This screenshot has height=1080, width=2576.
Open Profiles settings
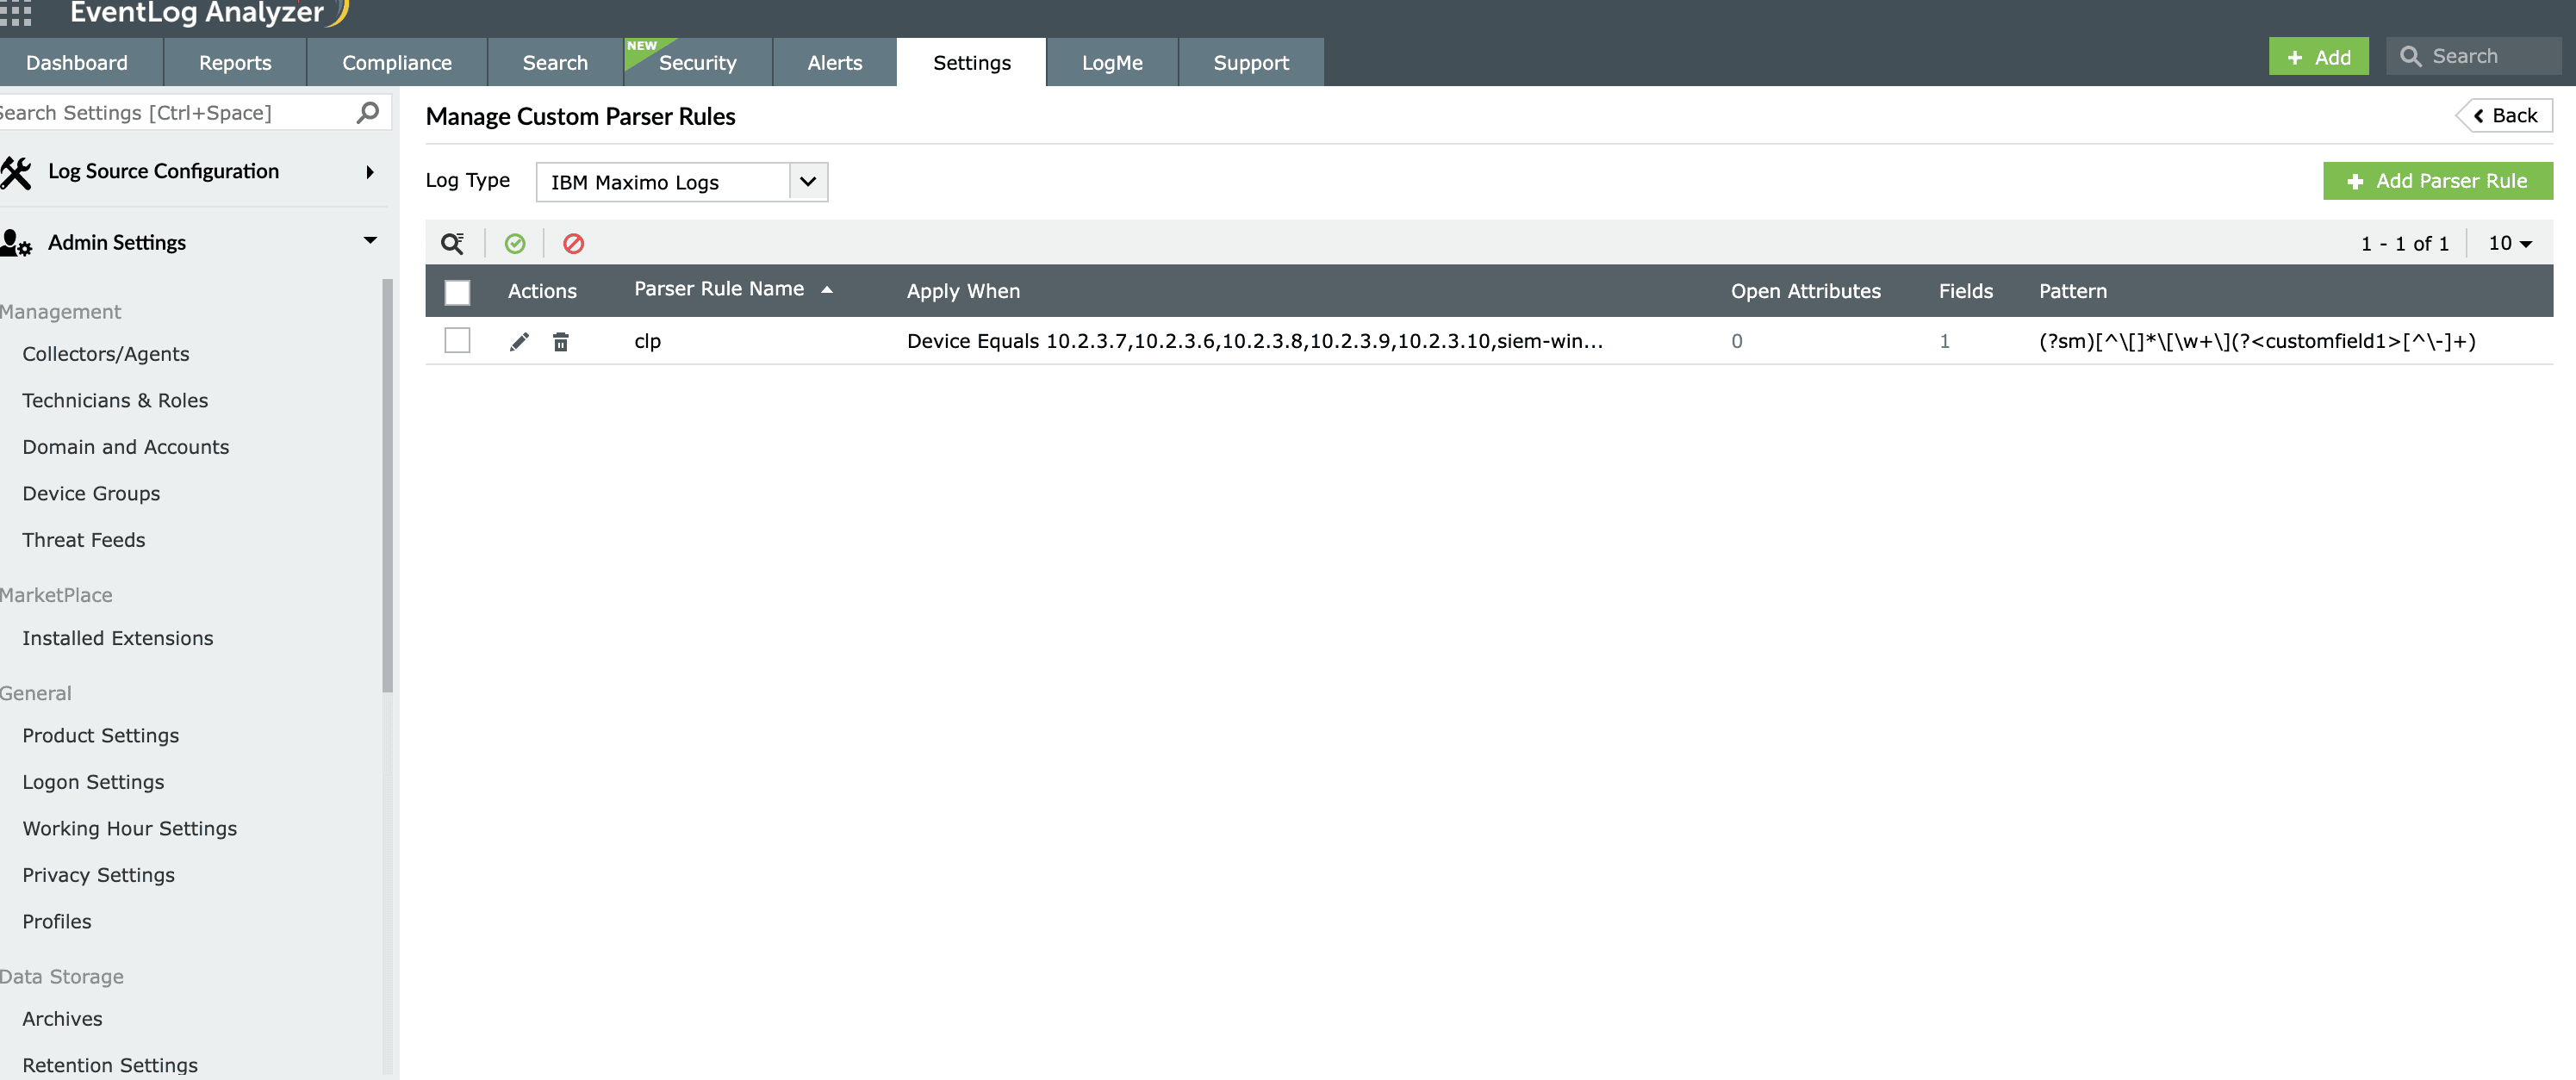[57, 921]
